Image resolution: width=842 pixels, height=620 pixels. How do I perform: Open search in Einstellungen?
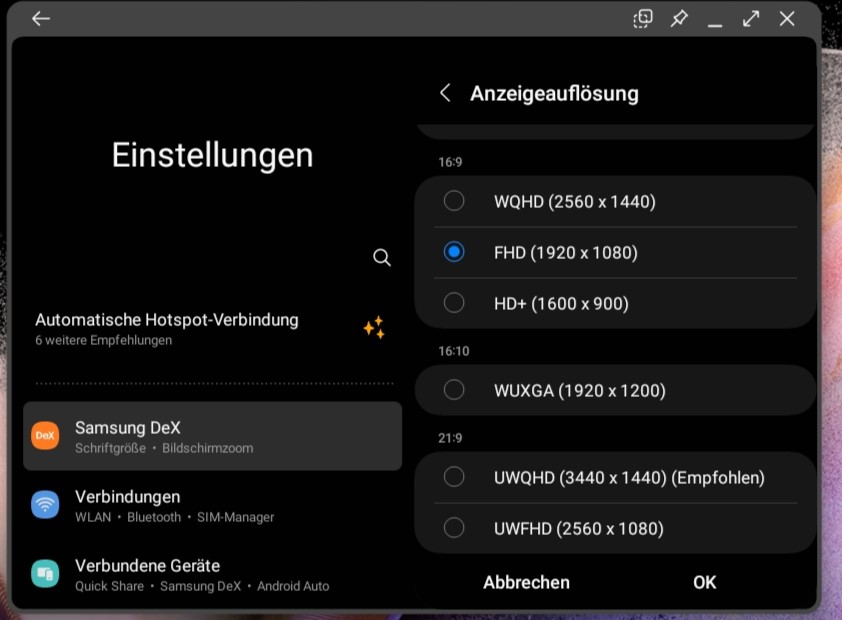tap(381, 257)
